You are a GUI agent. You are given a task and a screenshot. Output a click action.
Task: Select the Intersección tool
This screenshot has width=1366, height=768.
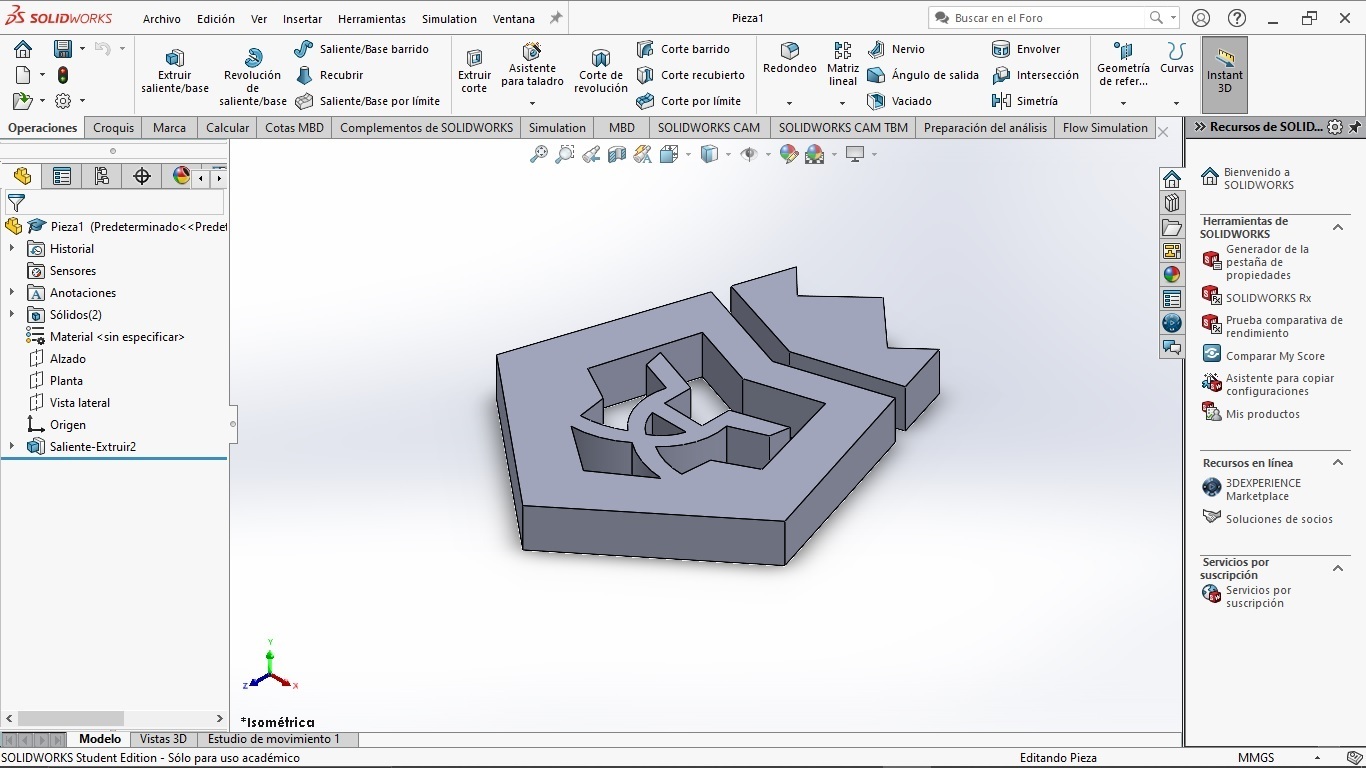pyautogui.click(x=1035, y=75)
